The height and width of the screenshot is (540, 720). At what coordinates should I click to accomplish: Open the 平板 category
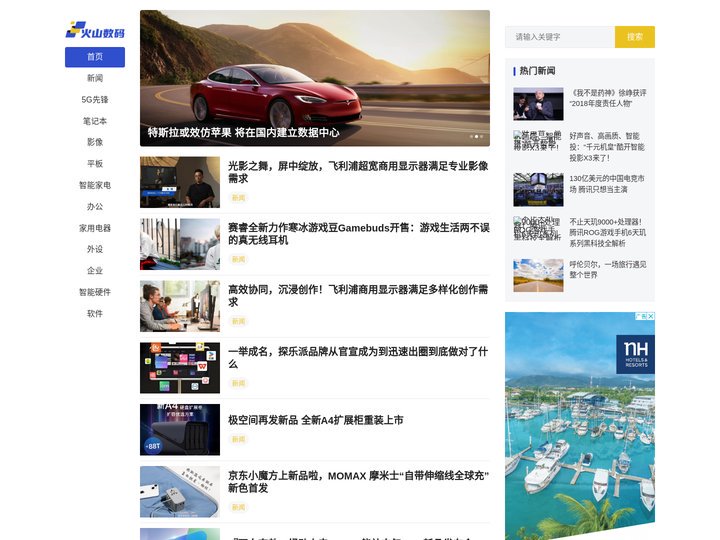95,163
